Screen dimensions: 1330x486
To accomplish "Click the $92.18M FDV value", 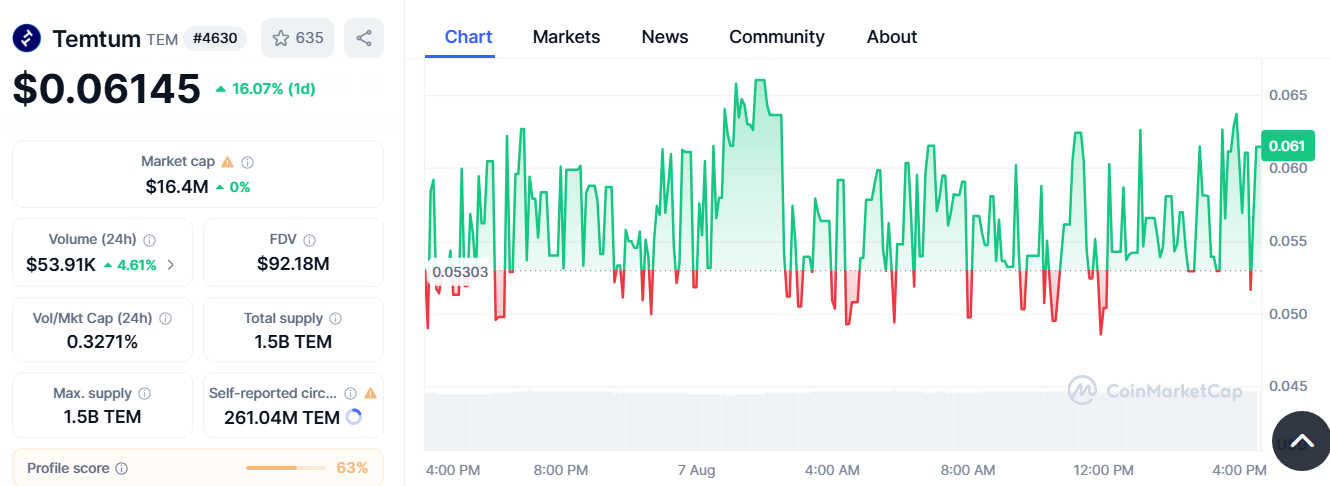I will click(293, 264).
